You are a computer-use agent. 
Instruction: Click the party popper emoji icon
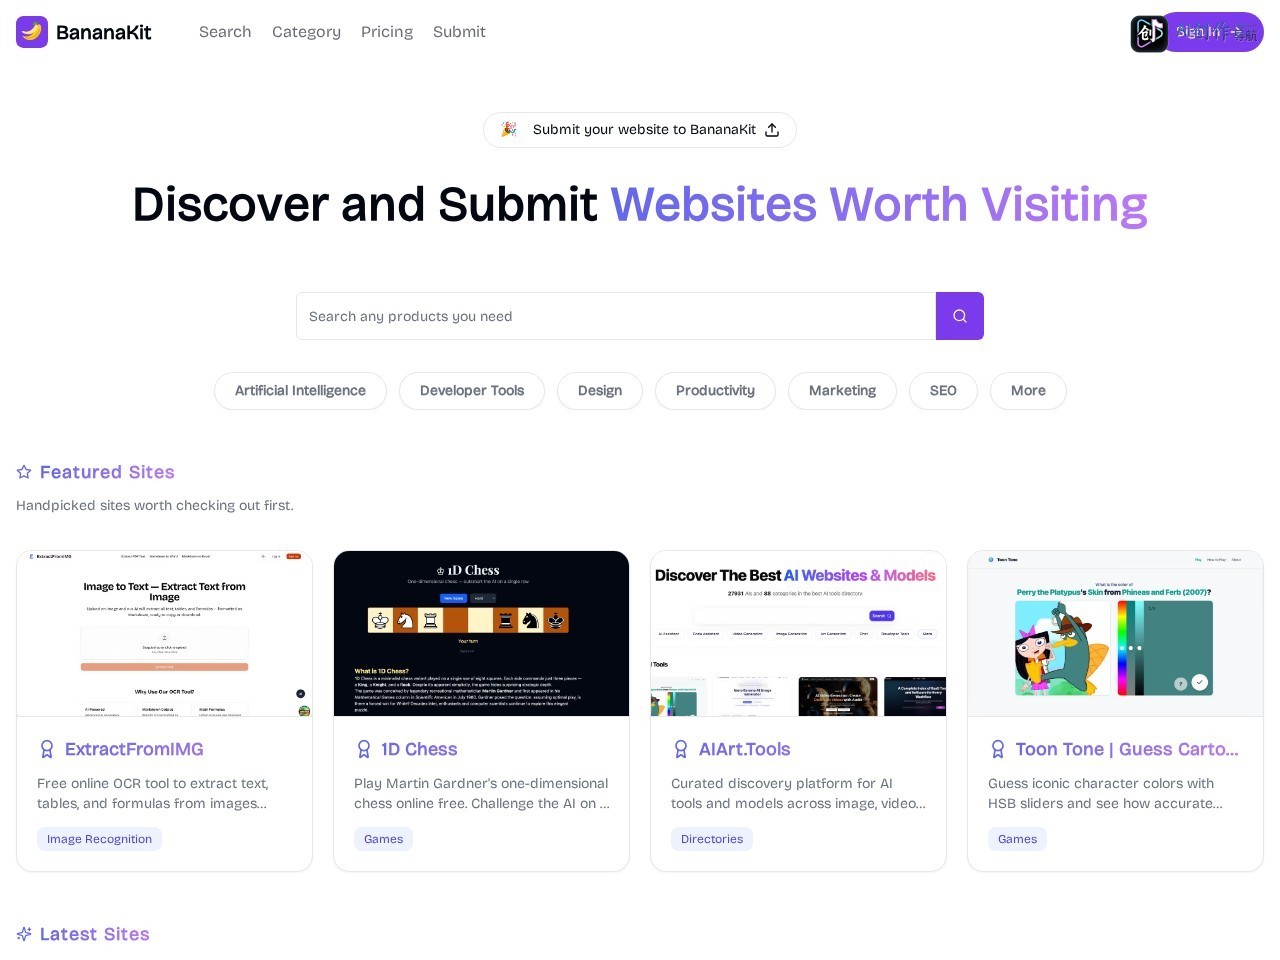click(x=509, y=130)
